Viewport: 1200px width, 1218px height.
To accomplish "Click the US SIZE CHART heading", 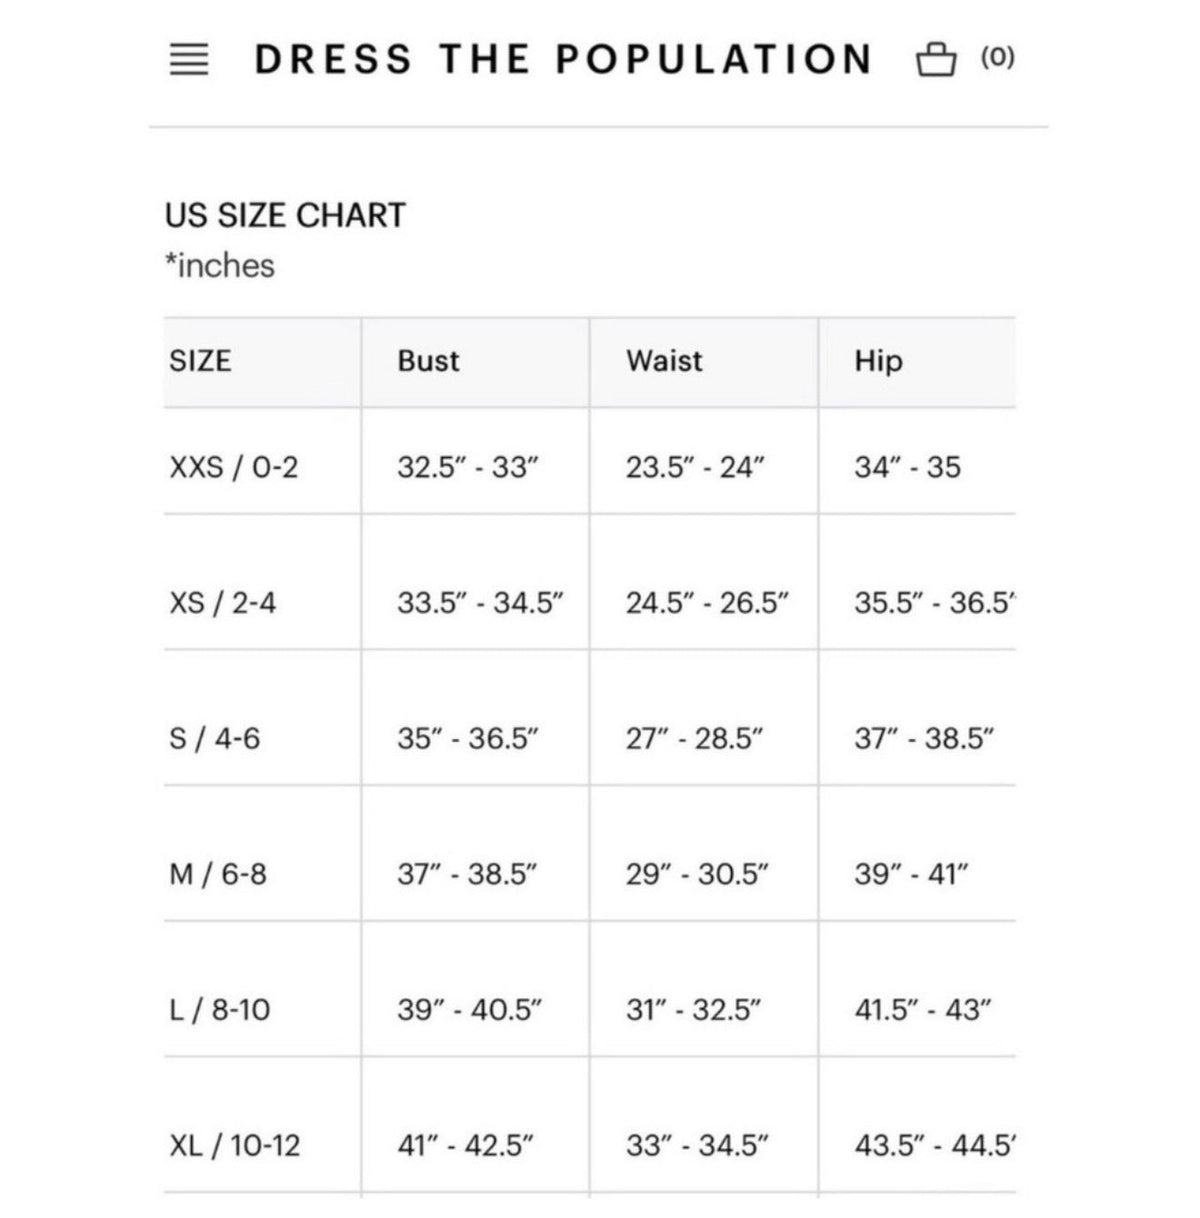I will click(x=286, y=215).
